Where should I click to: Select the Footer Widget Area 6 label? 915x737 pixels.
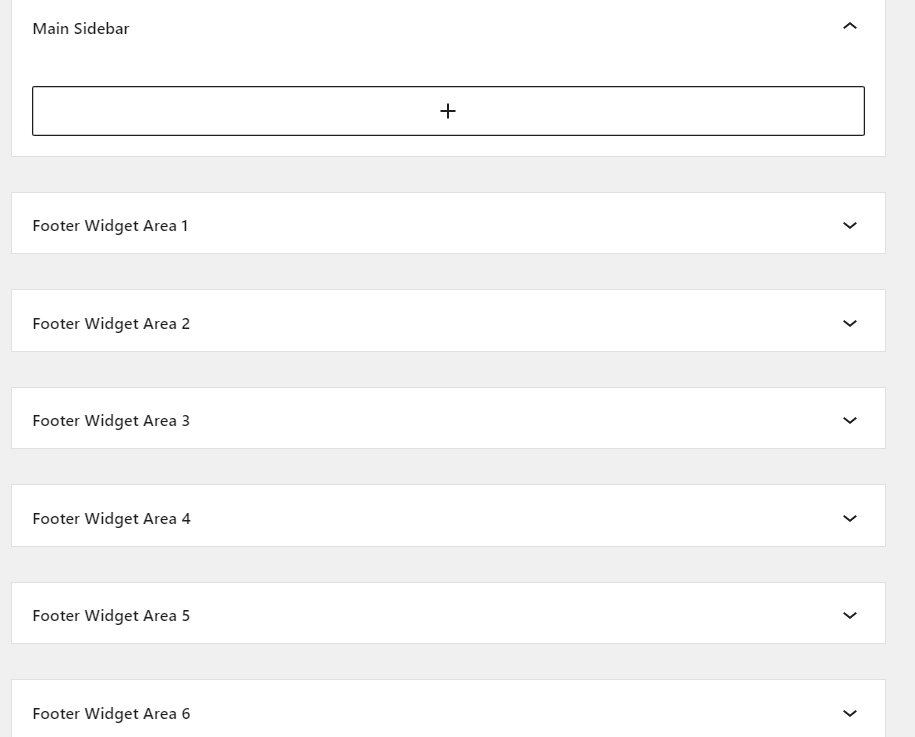pos(111,714)
